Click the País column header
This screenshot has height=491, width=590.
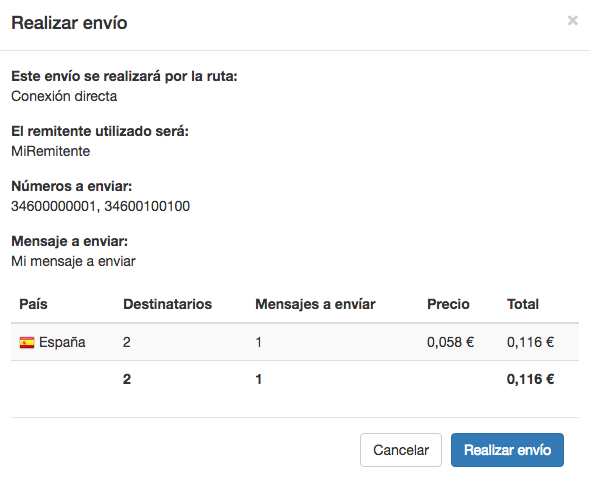(x=33, y=304)
